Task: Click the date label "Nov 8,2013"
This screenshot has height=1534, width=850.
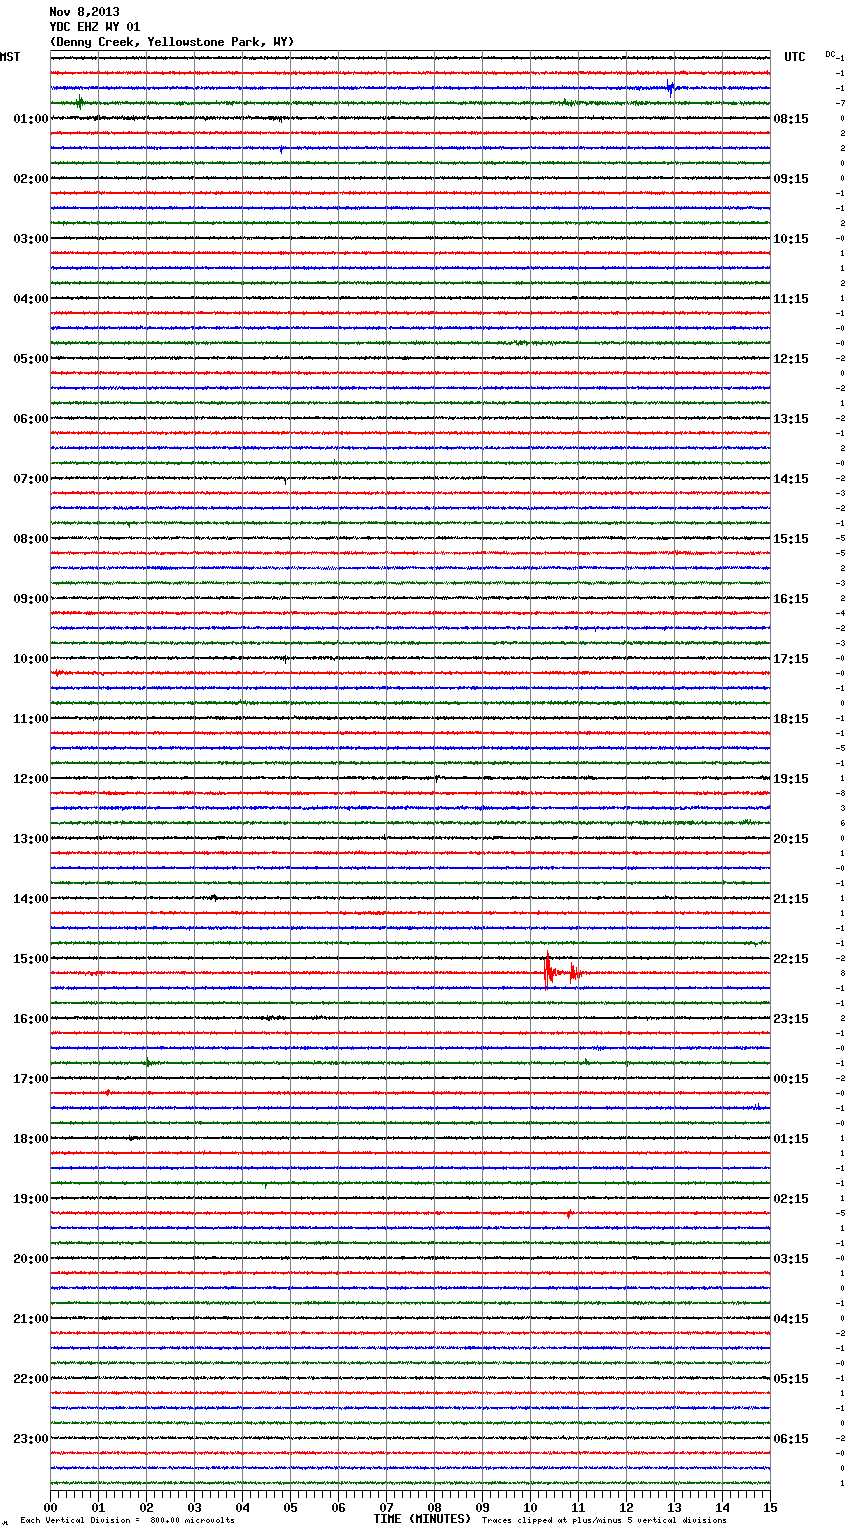Action: [x=84, y=12]
